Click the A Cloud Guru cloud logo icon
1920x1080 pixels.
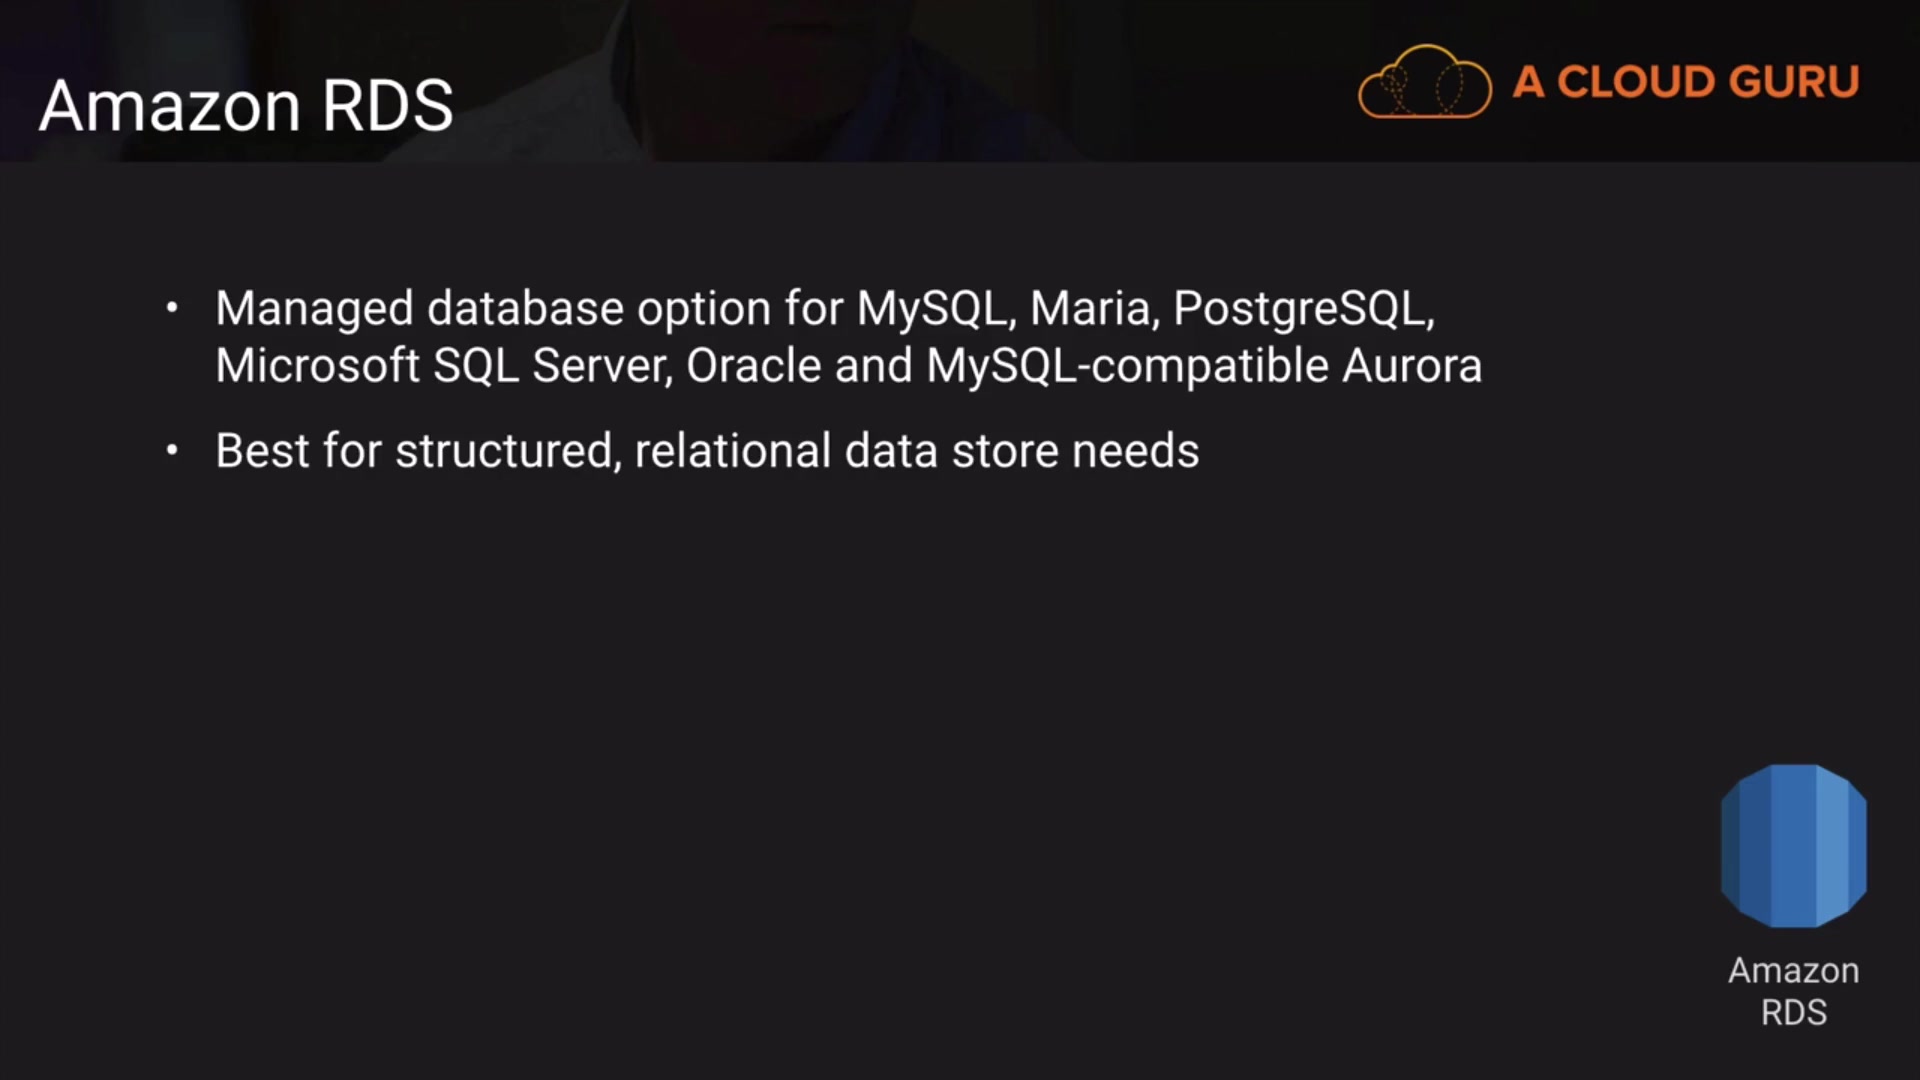[x=1424, y=82]
